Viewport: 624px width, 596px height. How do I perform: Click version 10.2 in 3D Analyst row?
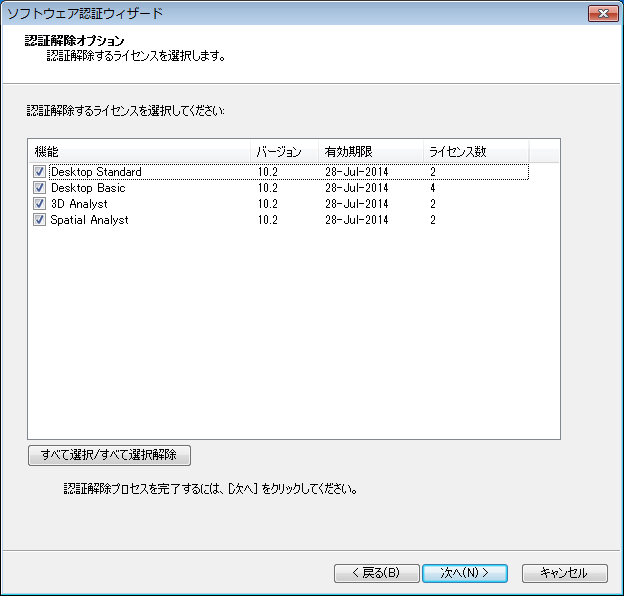[x=267, y=204]
